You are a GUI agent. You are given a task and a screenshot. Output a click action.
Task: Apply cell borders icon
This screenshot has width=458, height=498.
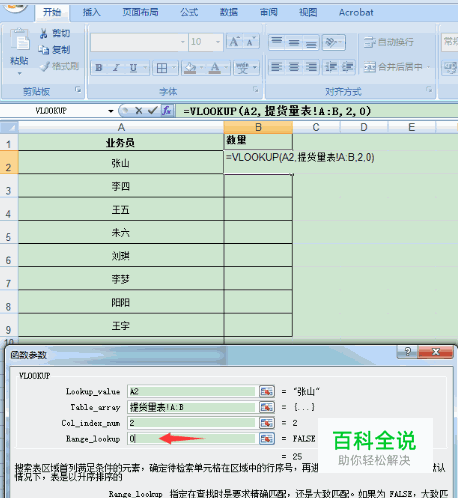[162, 68]
